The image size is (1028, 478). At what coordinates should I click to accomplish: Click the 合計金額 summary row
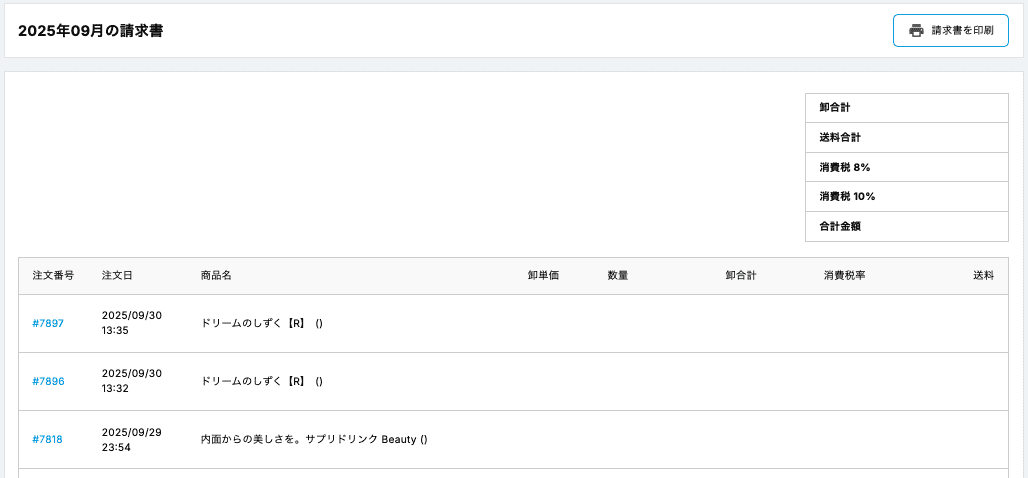coord(906,226)
